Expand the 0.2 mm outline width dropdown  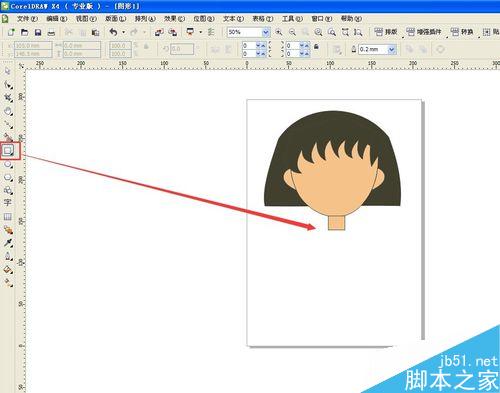[x=392, y=50]
